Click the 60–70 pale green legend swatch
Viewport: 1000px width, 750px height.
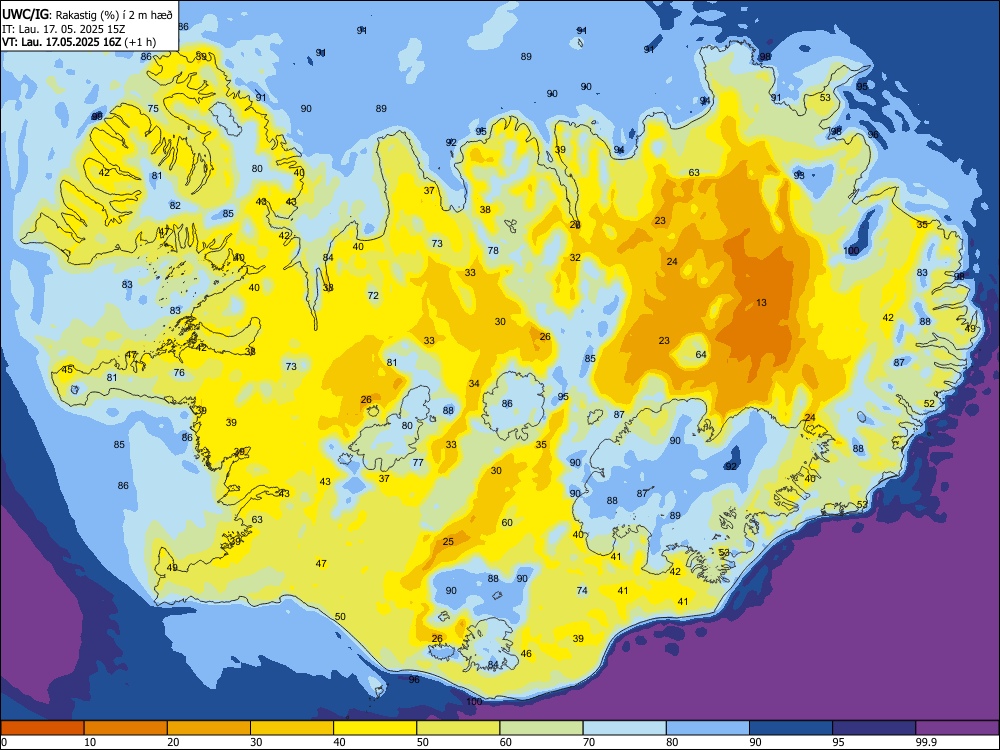(541, 728)
